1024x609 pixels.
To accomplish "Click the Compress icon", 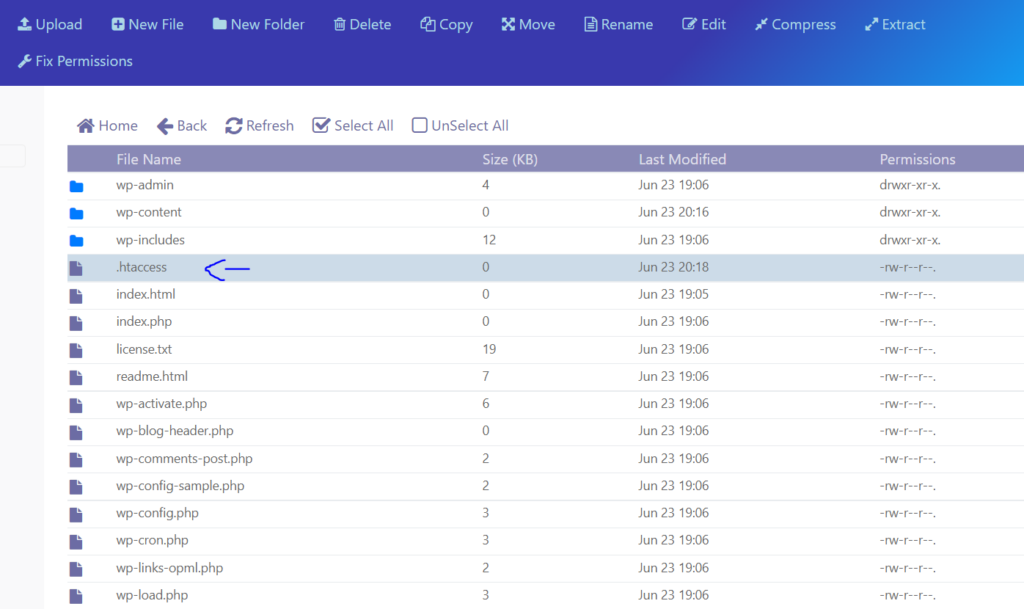I will tap(761, 24).
